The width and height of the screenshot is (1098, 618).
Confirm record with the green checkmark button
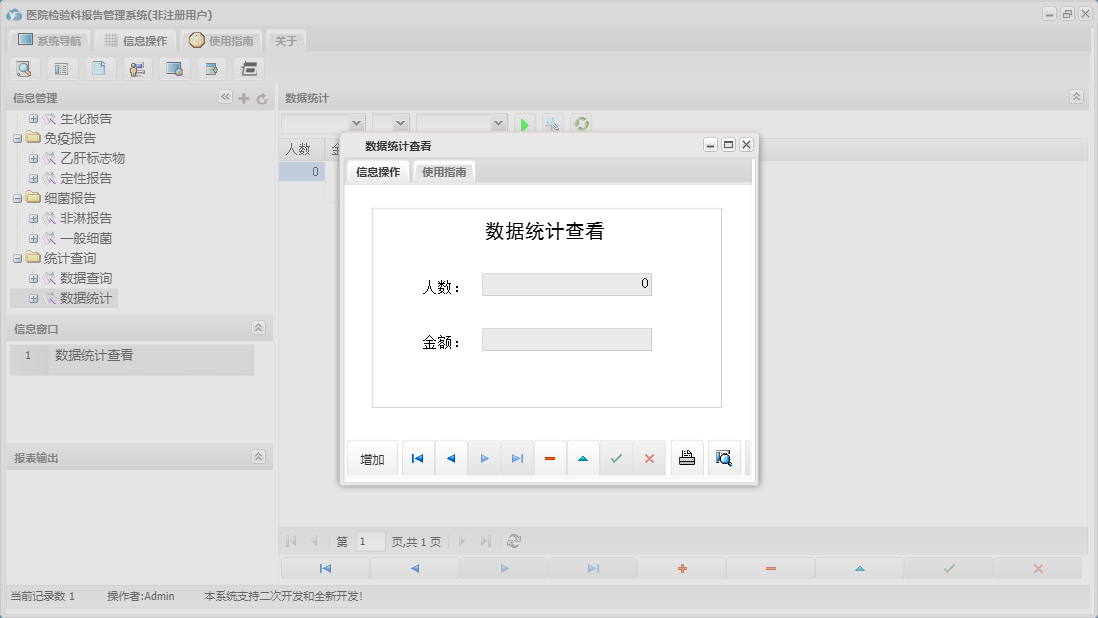point(616,457)
